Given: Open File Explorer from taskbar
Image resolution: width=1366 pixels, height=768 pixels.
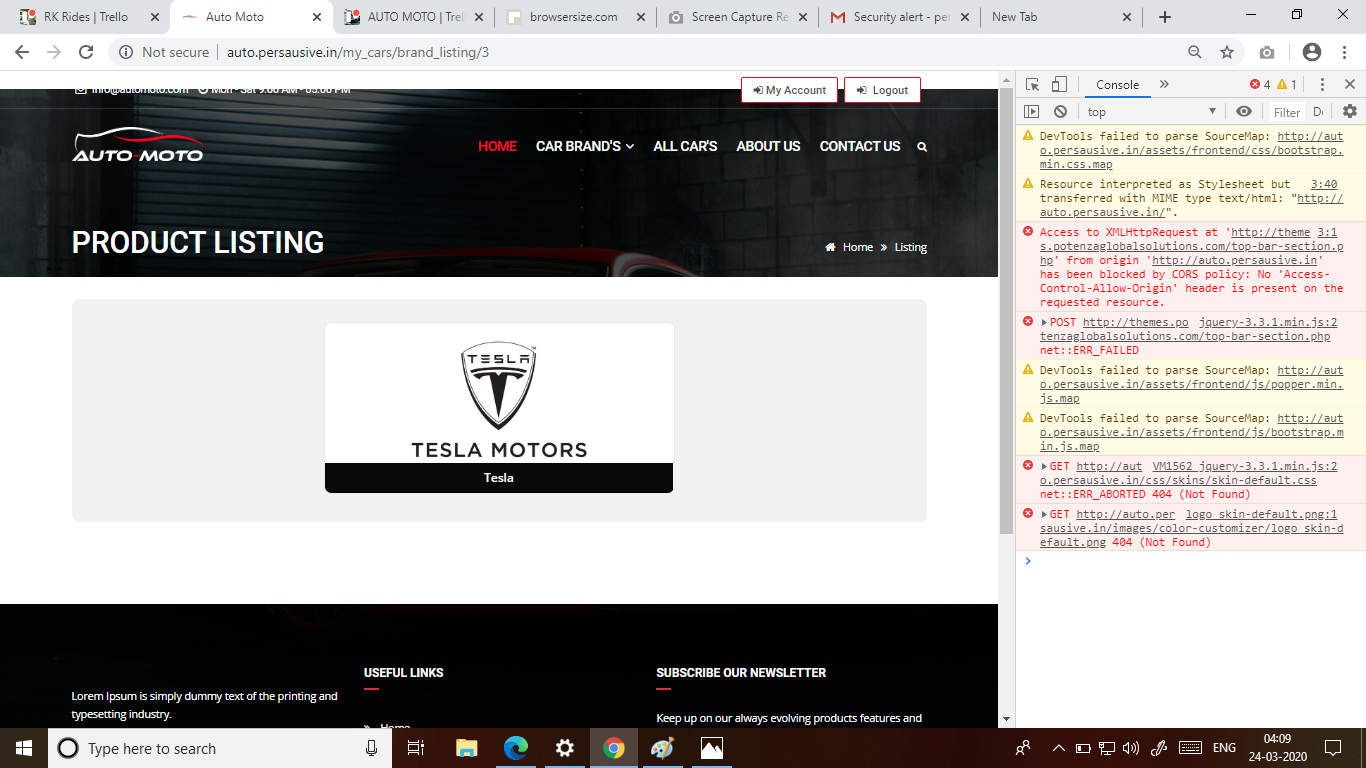Looking at the screenshot, I should (x=467, y=748).
